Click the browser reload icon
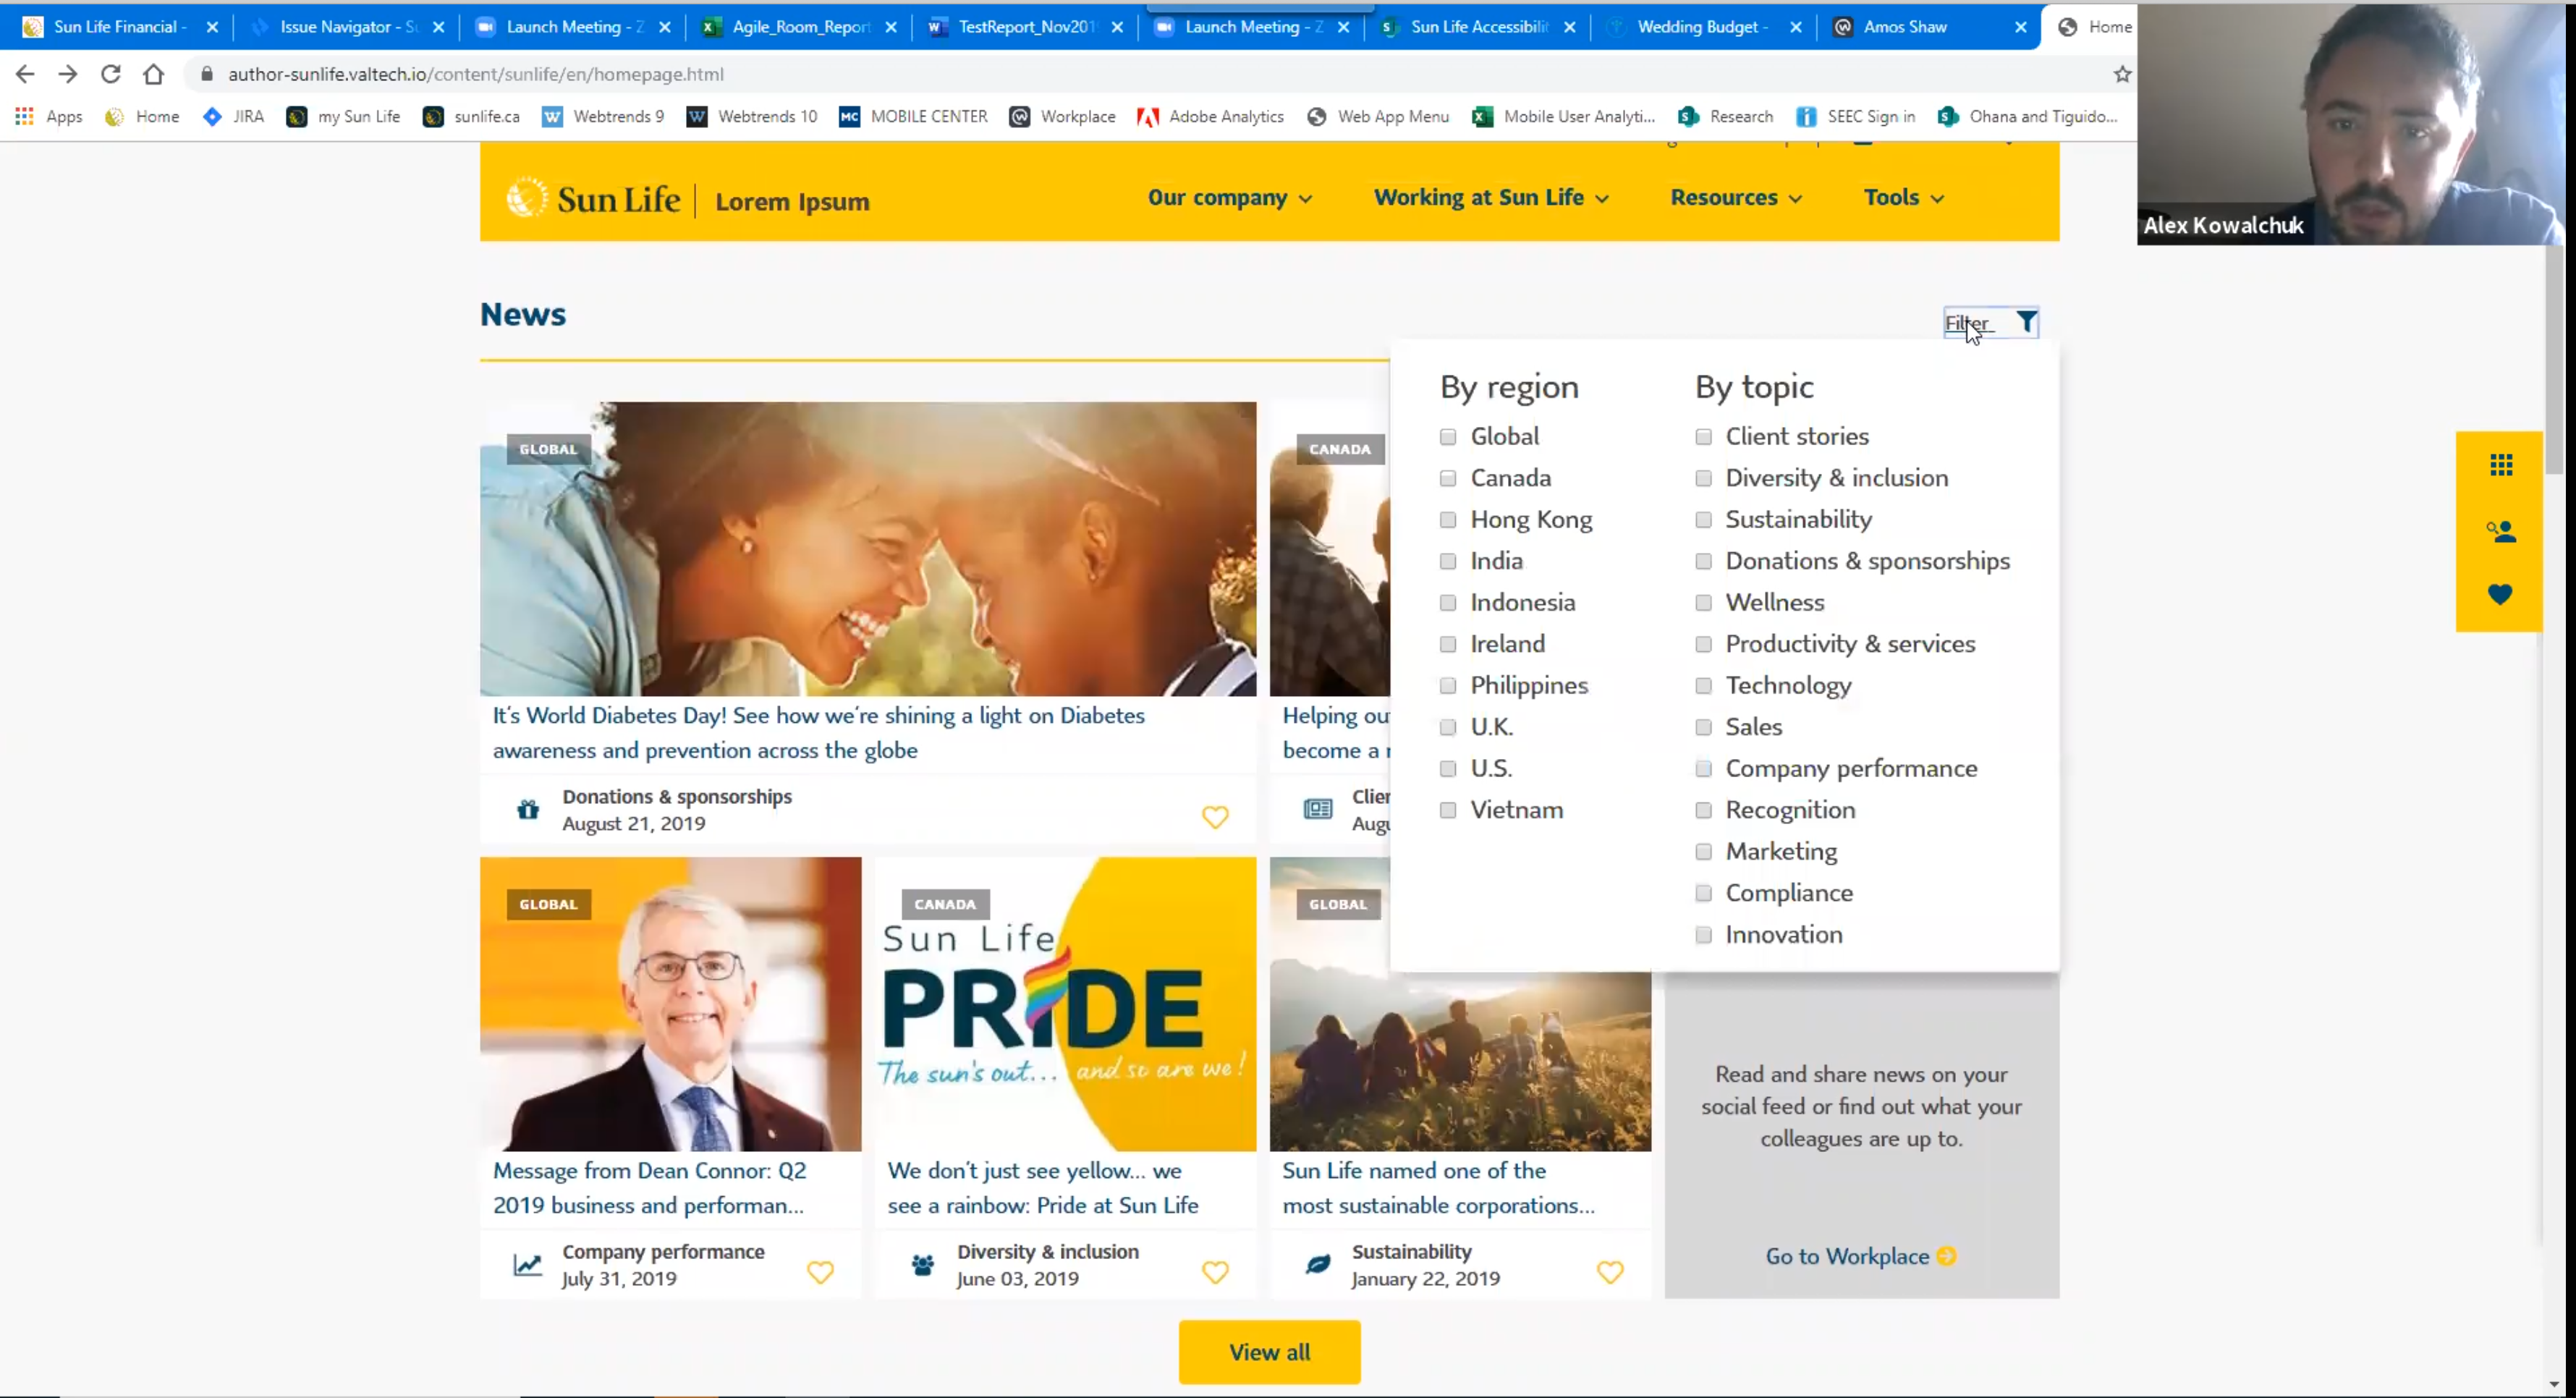2576x1398 pixels. click(111, 74)
